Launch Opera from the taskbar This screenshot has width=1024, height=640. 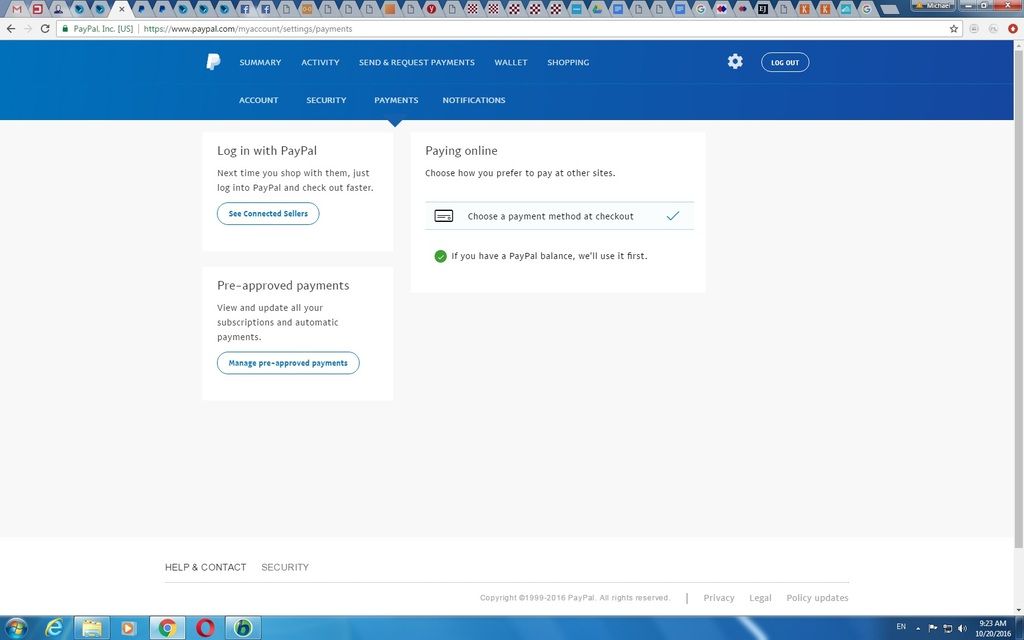click(205, 628)
